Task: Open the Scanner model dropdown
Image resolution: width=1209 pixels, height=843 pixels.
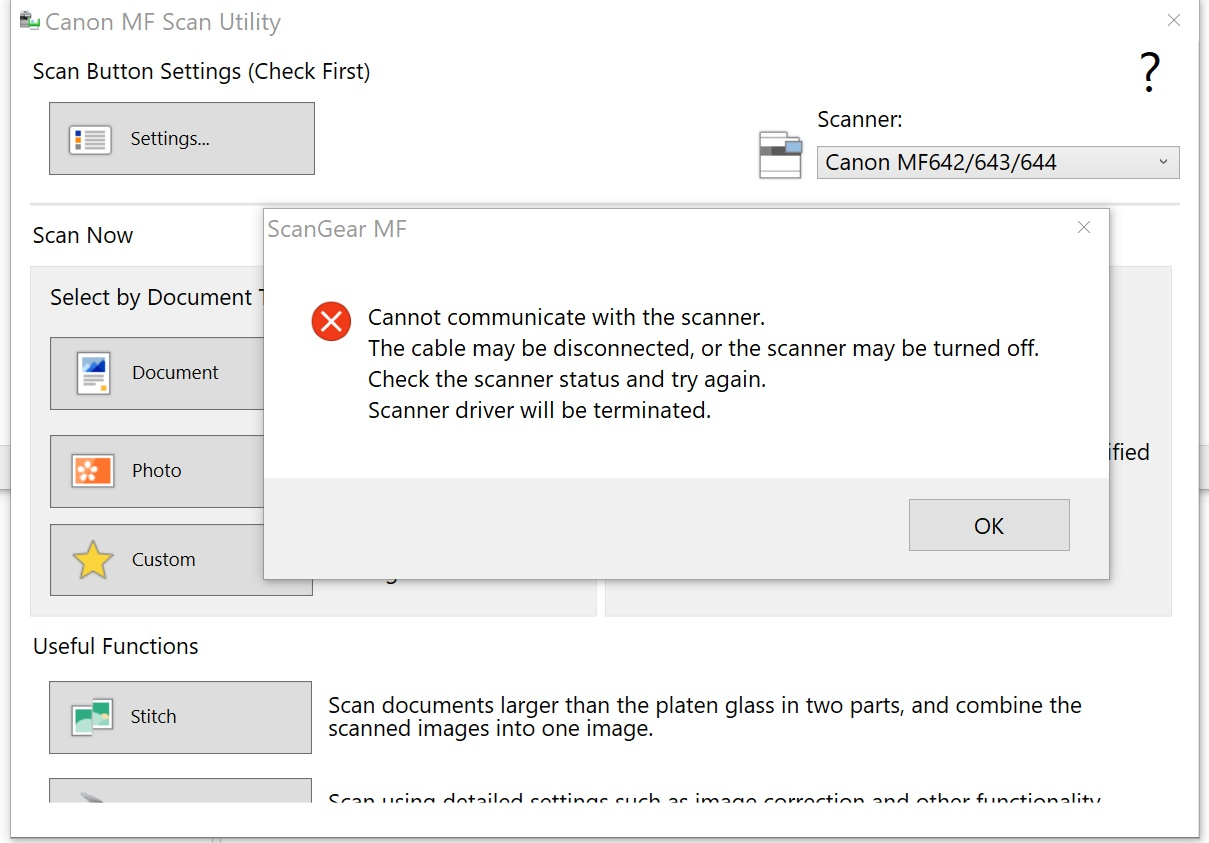Action: point(997,162)
